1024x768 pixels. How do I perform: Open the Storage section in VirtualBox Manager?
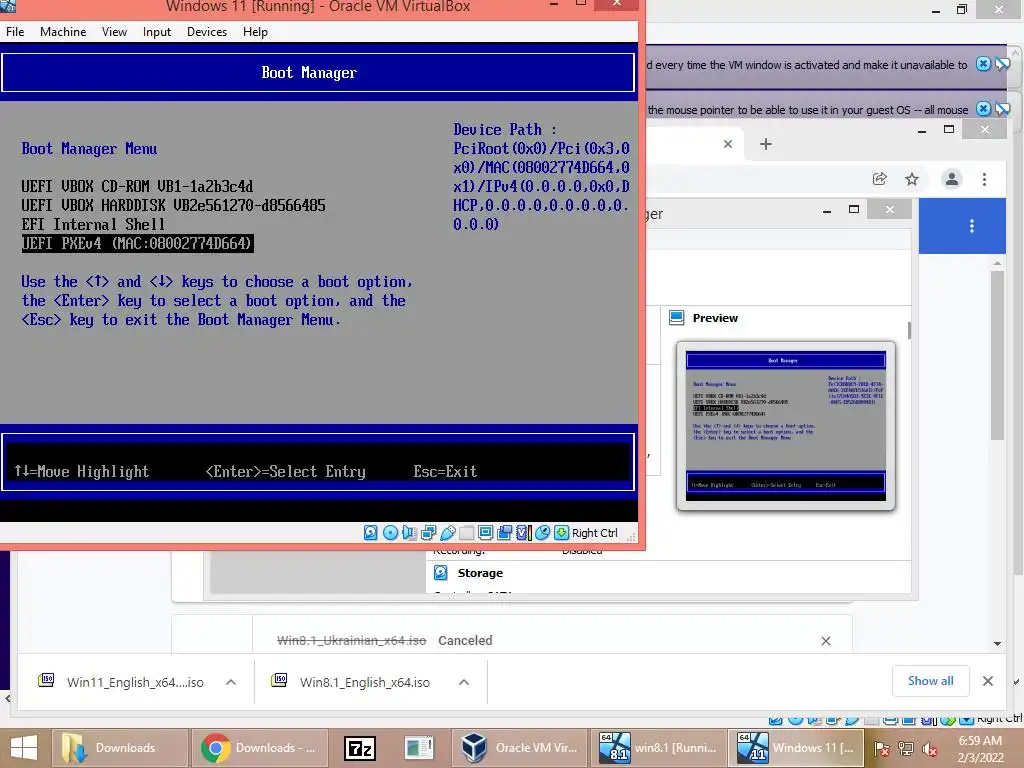(x=480, y=573)
